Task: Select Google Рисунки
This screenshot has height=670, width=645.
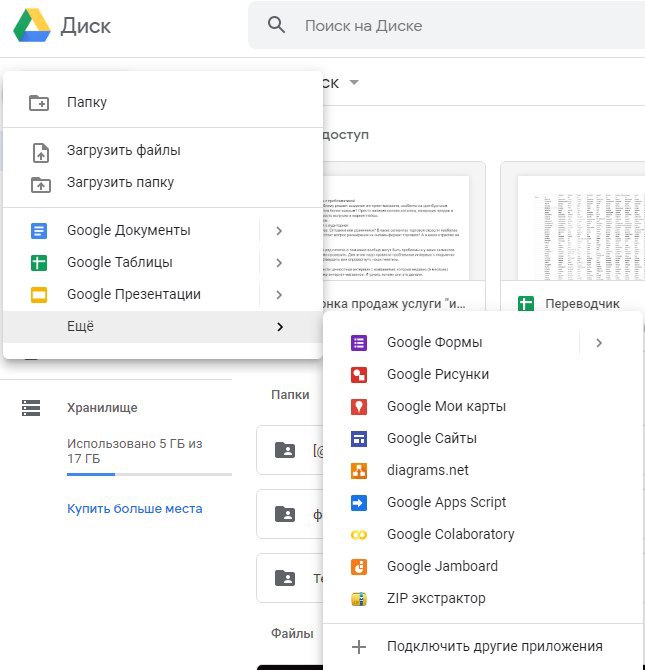Action: [x=483, y=375]
